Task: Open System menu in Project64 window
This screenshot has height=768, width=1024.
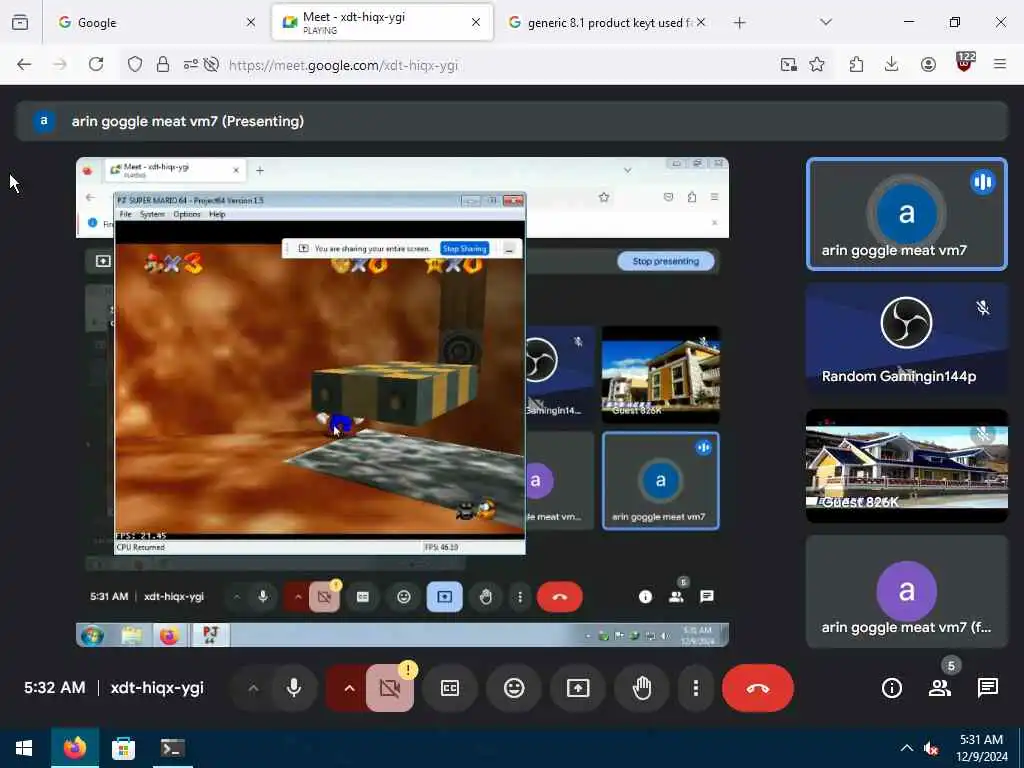Action: click(152, 214)
